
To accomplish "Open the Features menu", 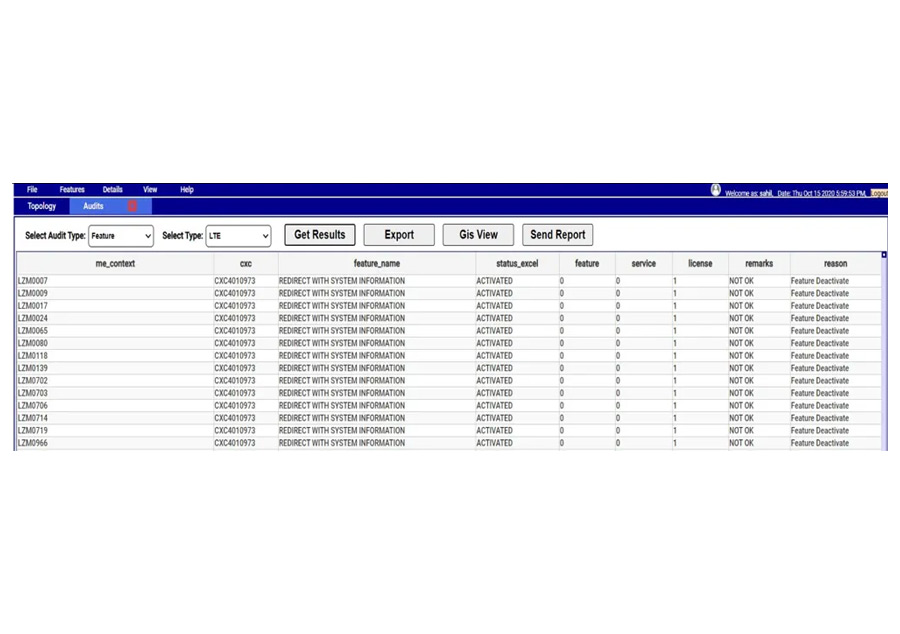I will coord(71,189).
